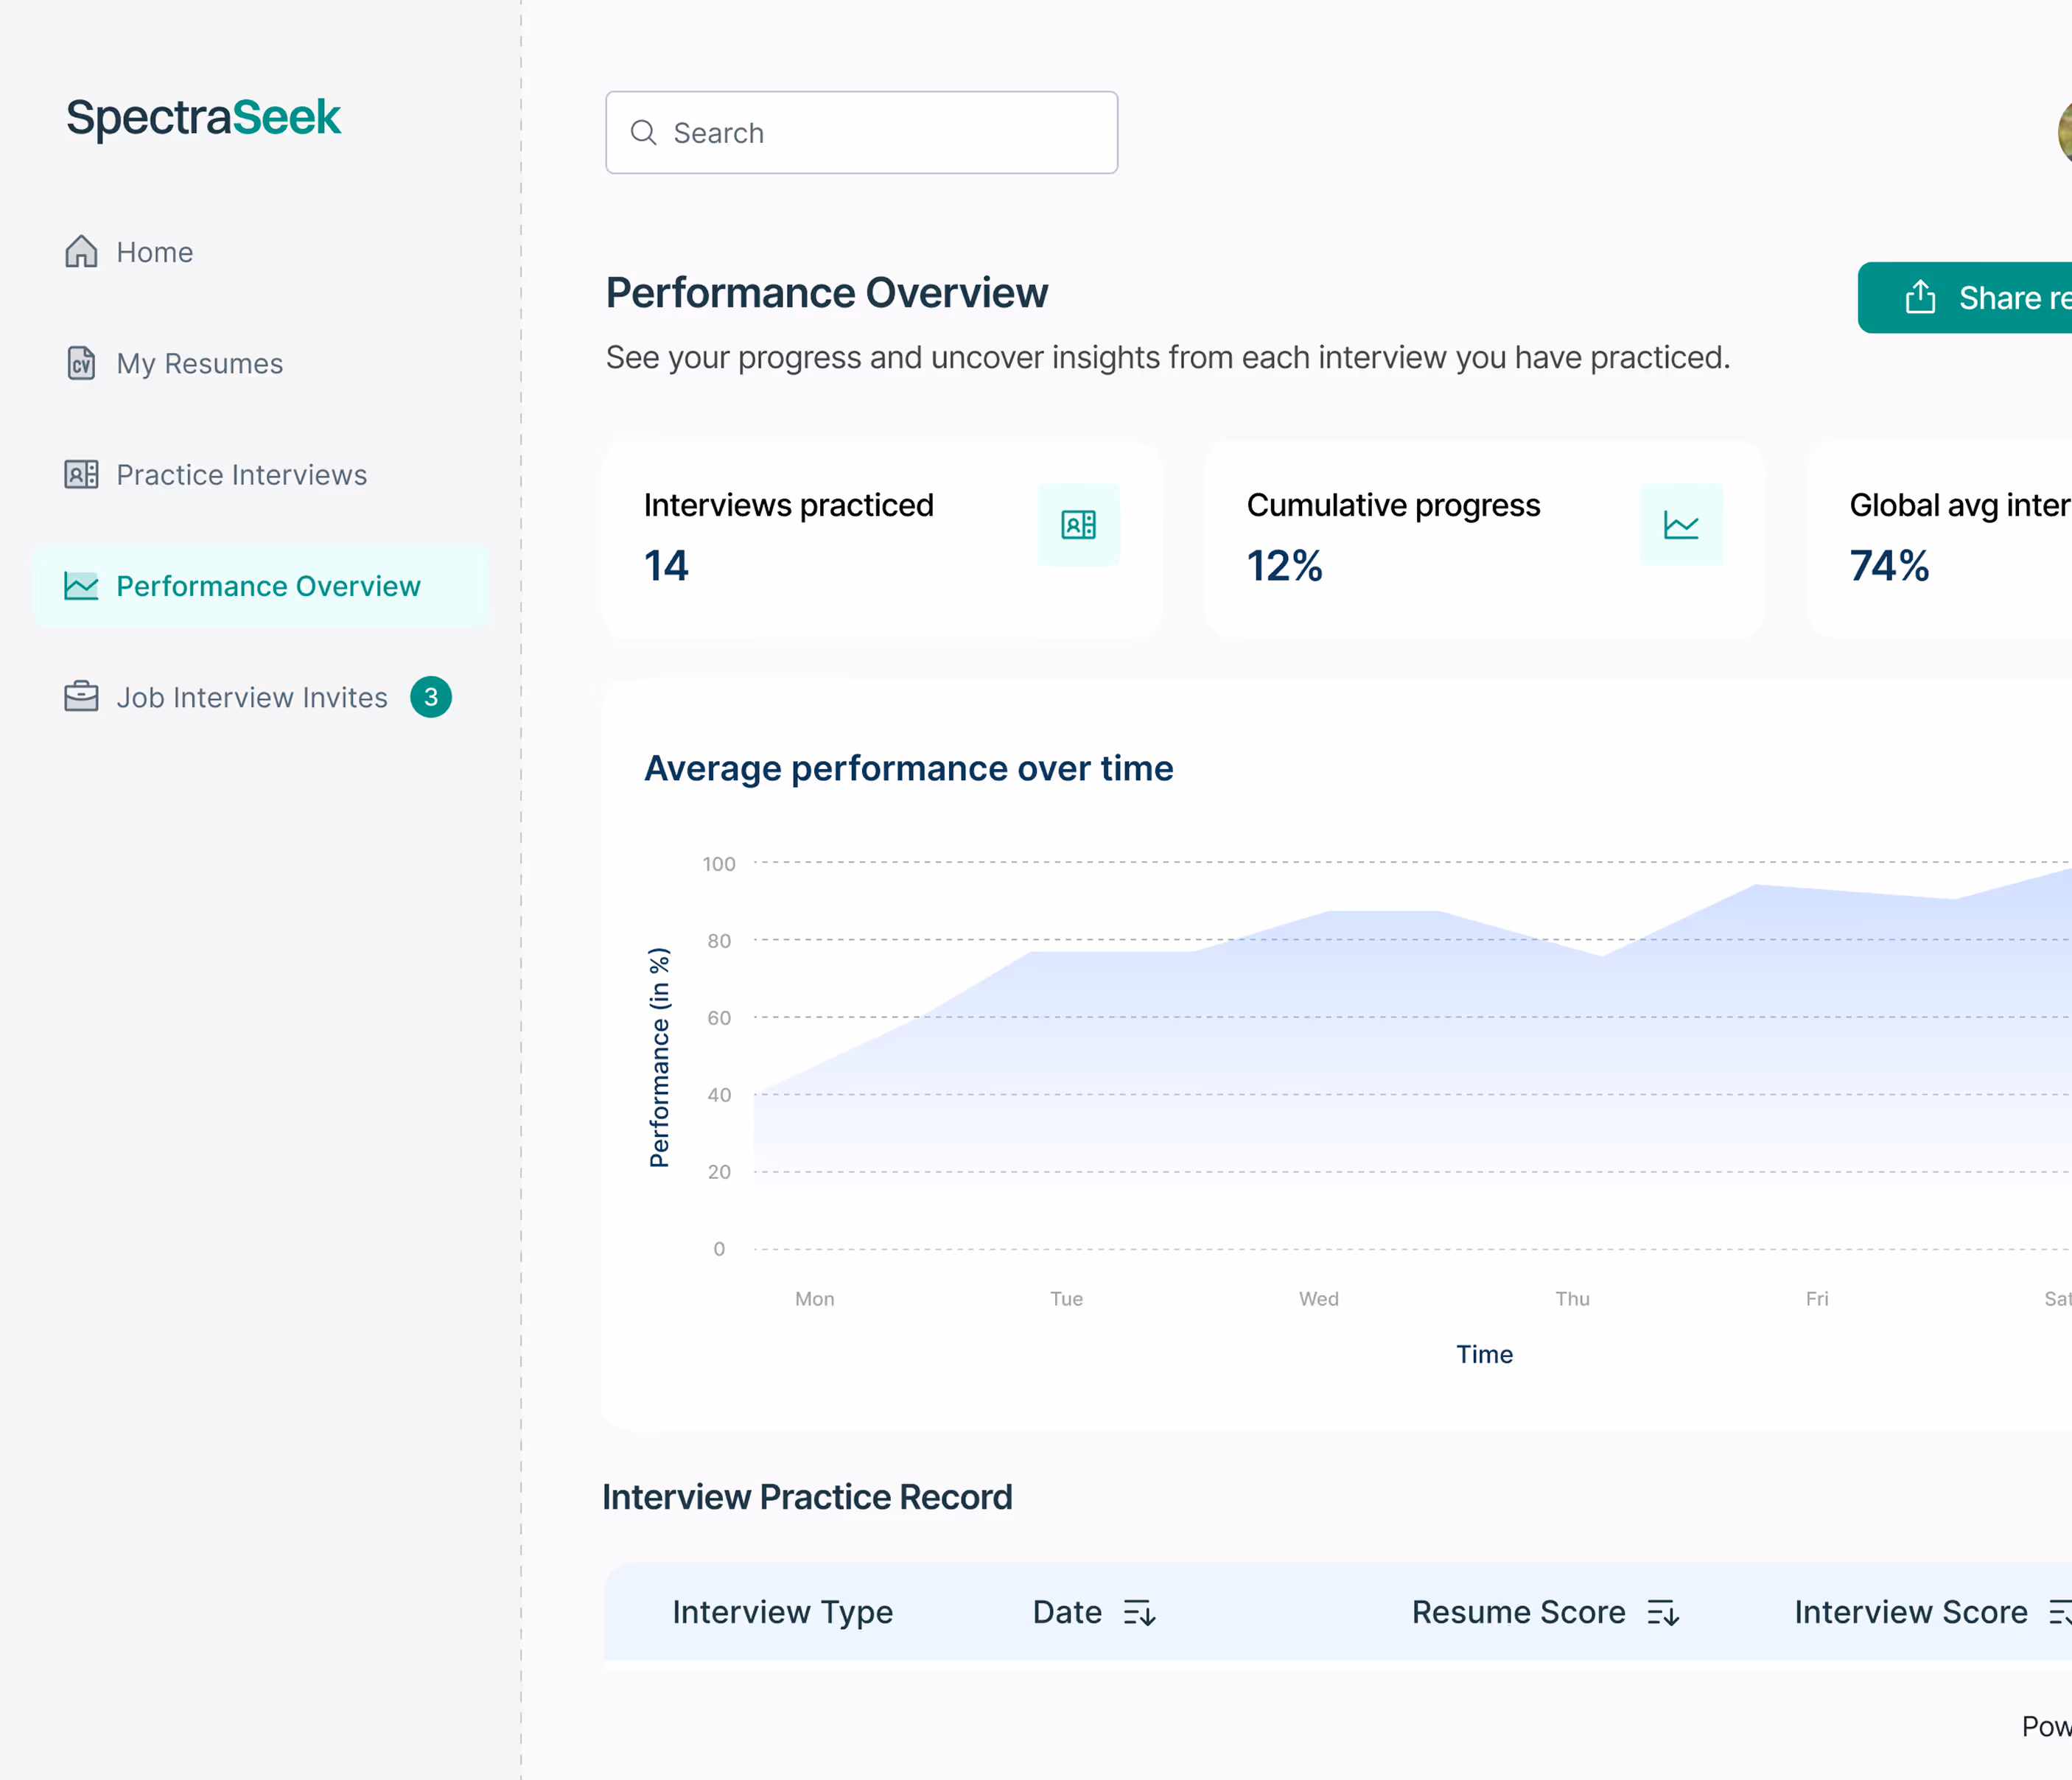This screenshot has width=2072, height=1780.
Task: Click the Share button
Action: coord(1965,298)
